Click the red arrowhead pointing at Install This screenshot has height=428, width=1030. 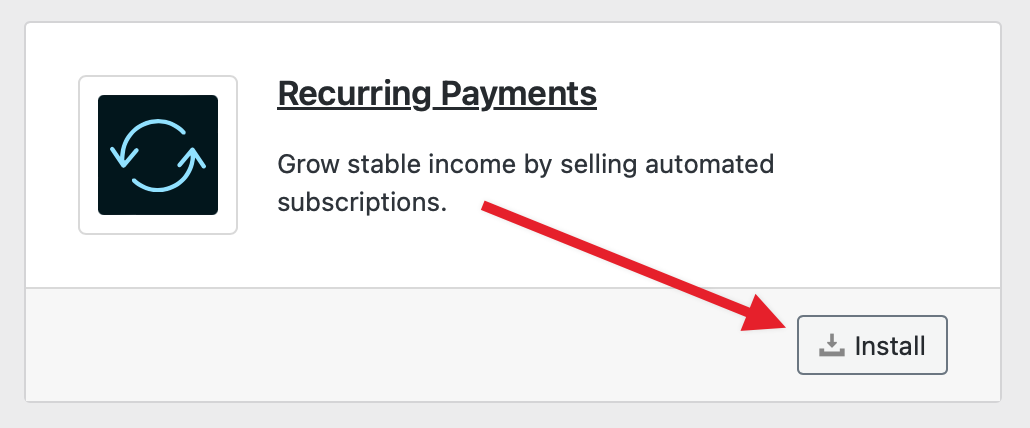tap(770, 315)
